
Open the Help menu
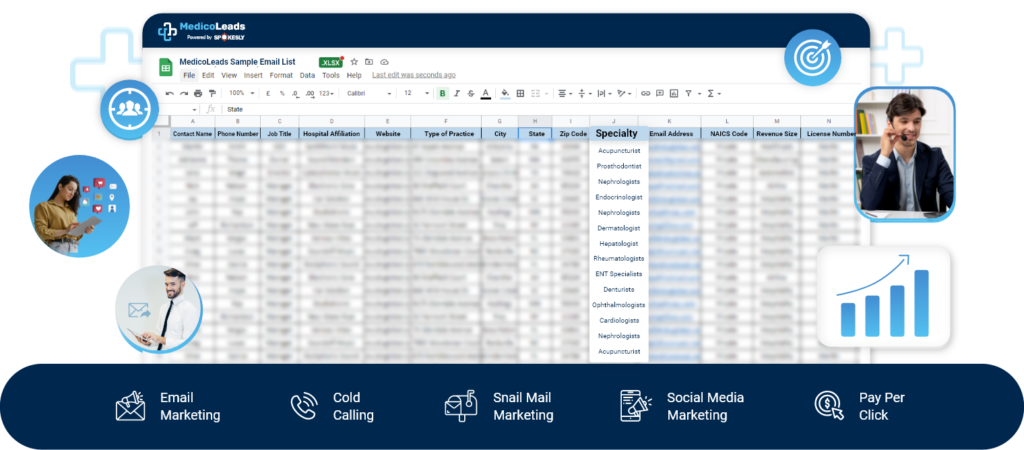(354, 75)
